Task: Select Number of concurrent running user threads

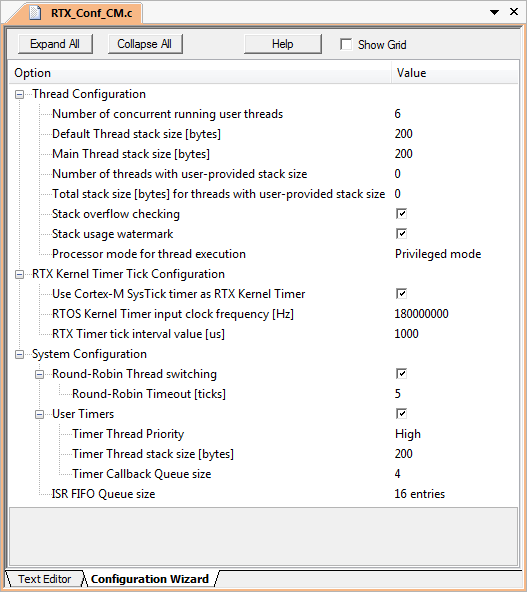Action: (x=167, y=114)
